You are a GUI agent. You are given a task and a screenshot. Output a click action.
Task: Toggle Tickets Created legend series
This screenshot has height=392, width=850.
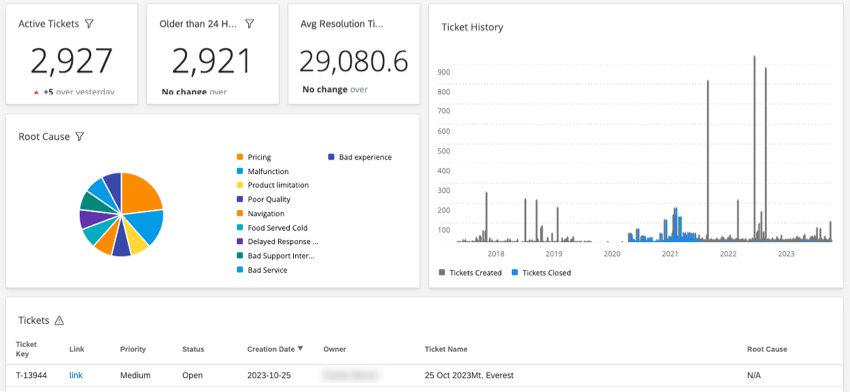coord(470,273)
